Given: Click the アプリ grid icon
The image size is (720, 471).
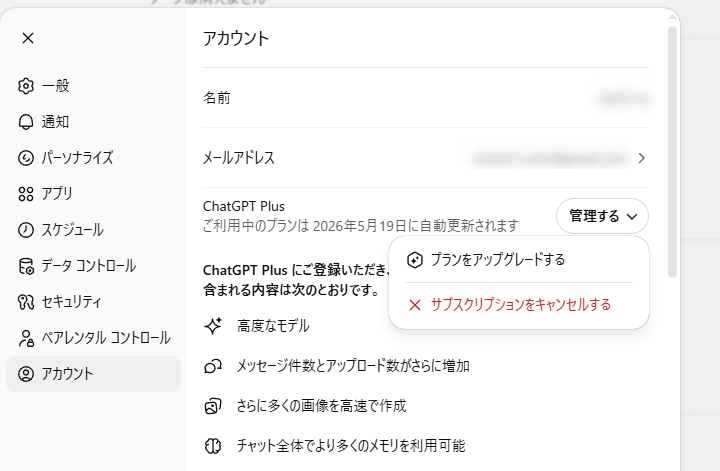Looking at the screenshot, I should tap(26, 194).
